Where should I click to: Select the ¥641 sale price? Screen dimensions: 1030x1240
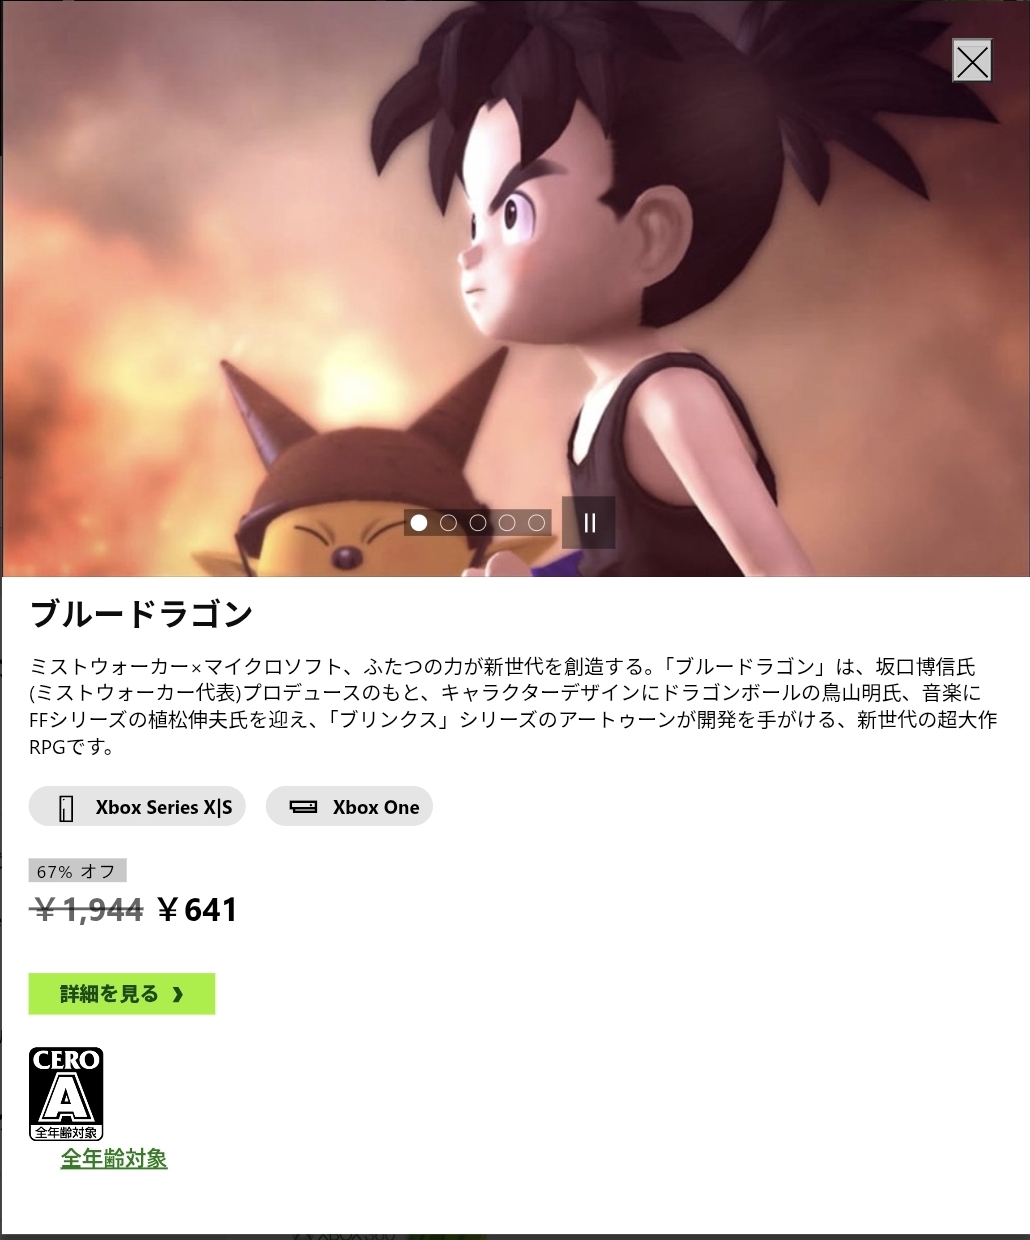coord(198,910)
